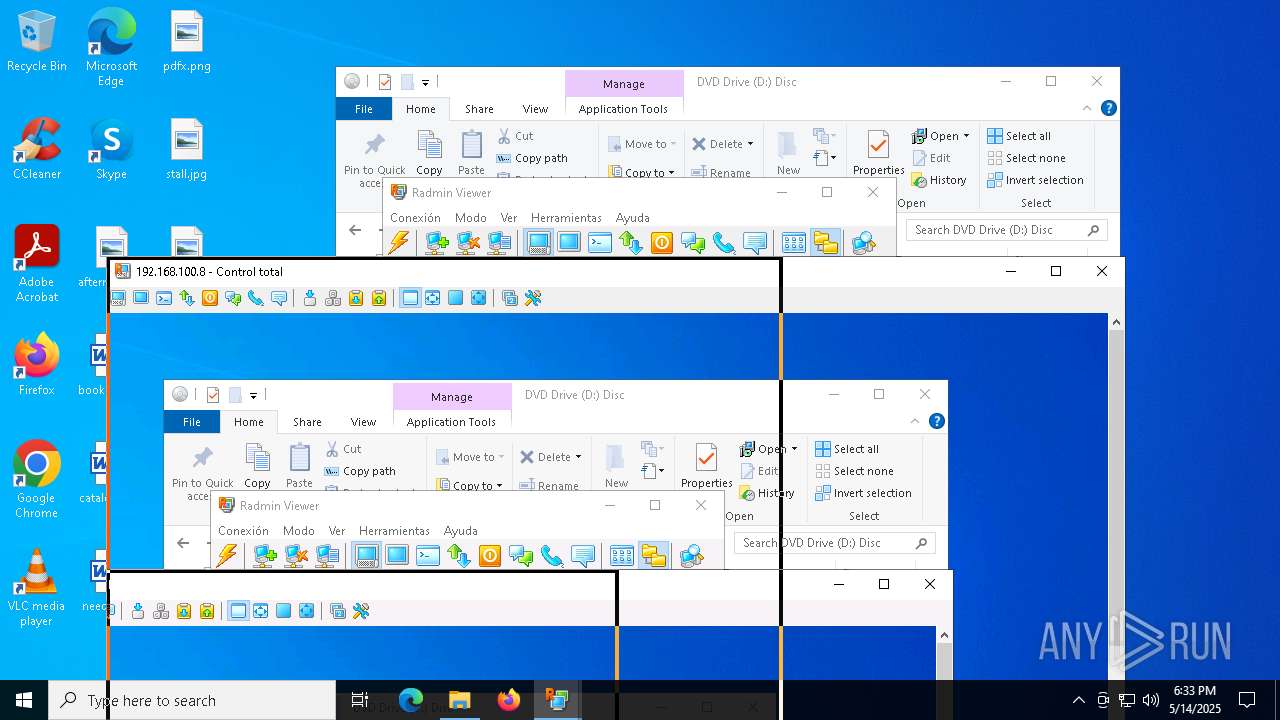
Task: Select File transfer arrows icon in upper Radmin Viewer
Action: coord(630,242)
